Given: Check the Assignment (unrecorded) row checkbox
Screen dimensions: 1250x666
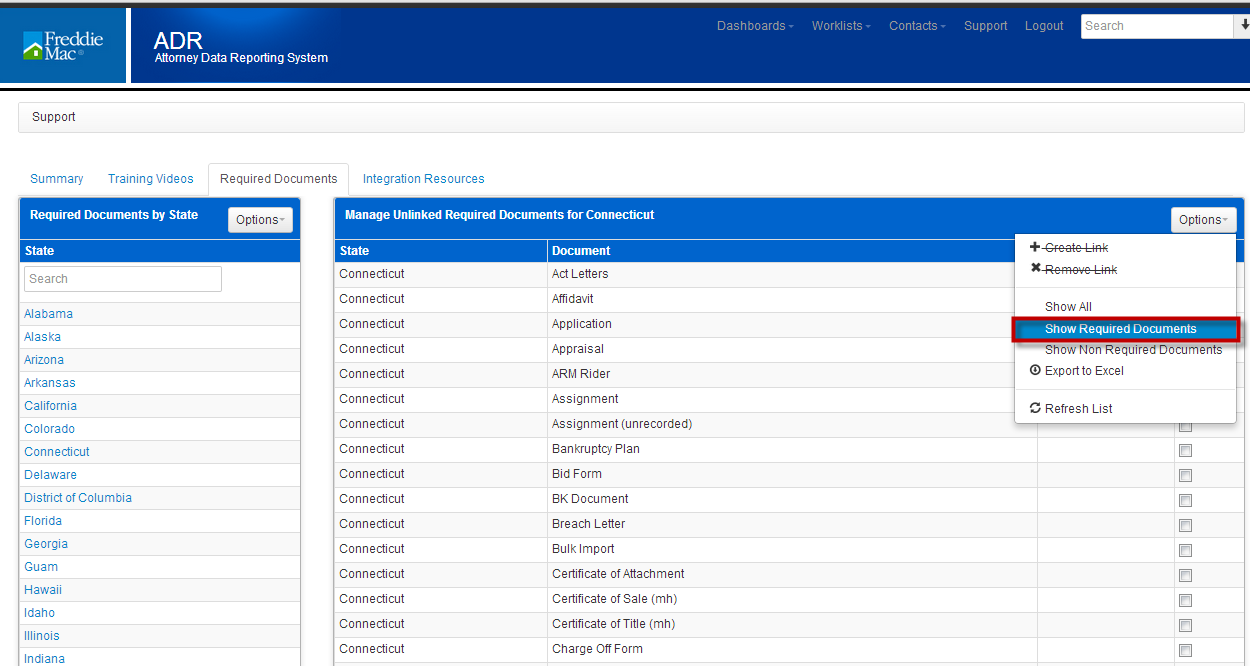Looking at the screenshot, I should tap(1185, 425).
